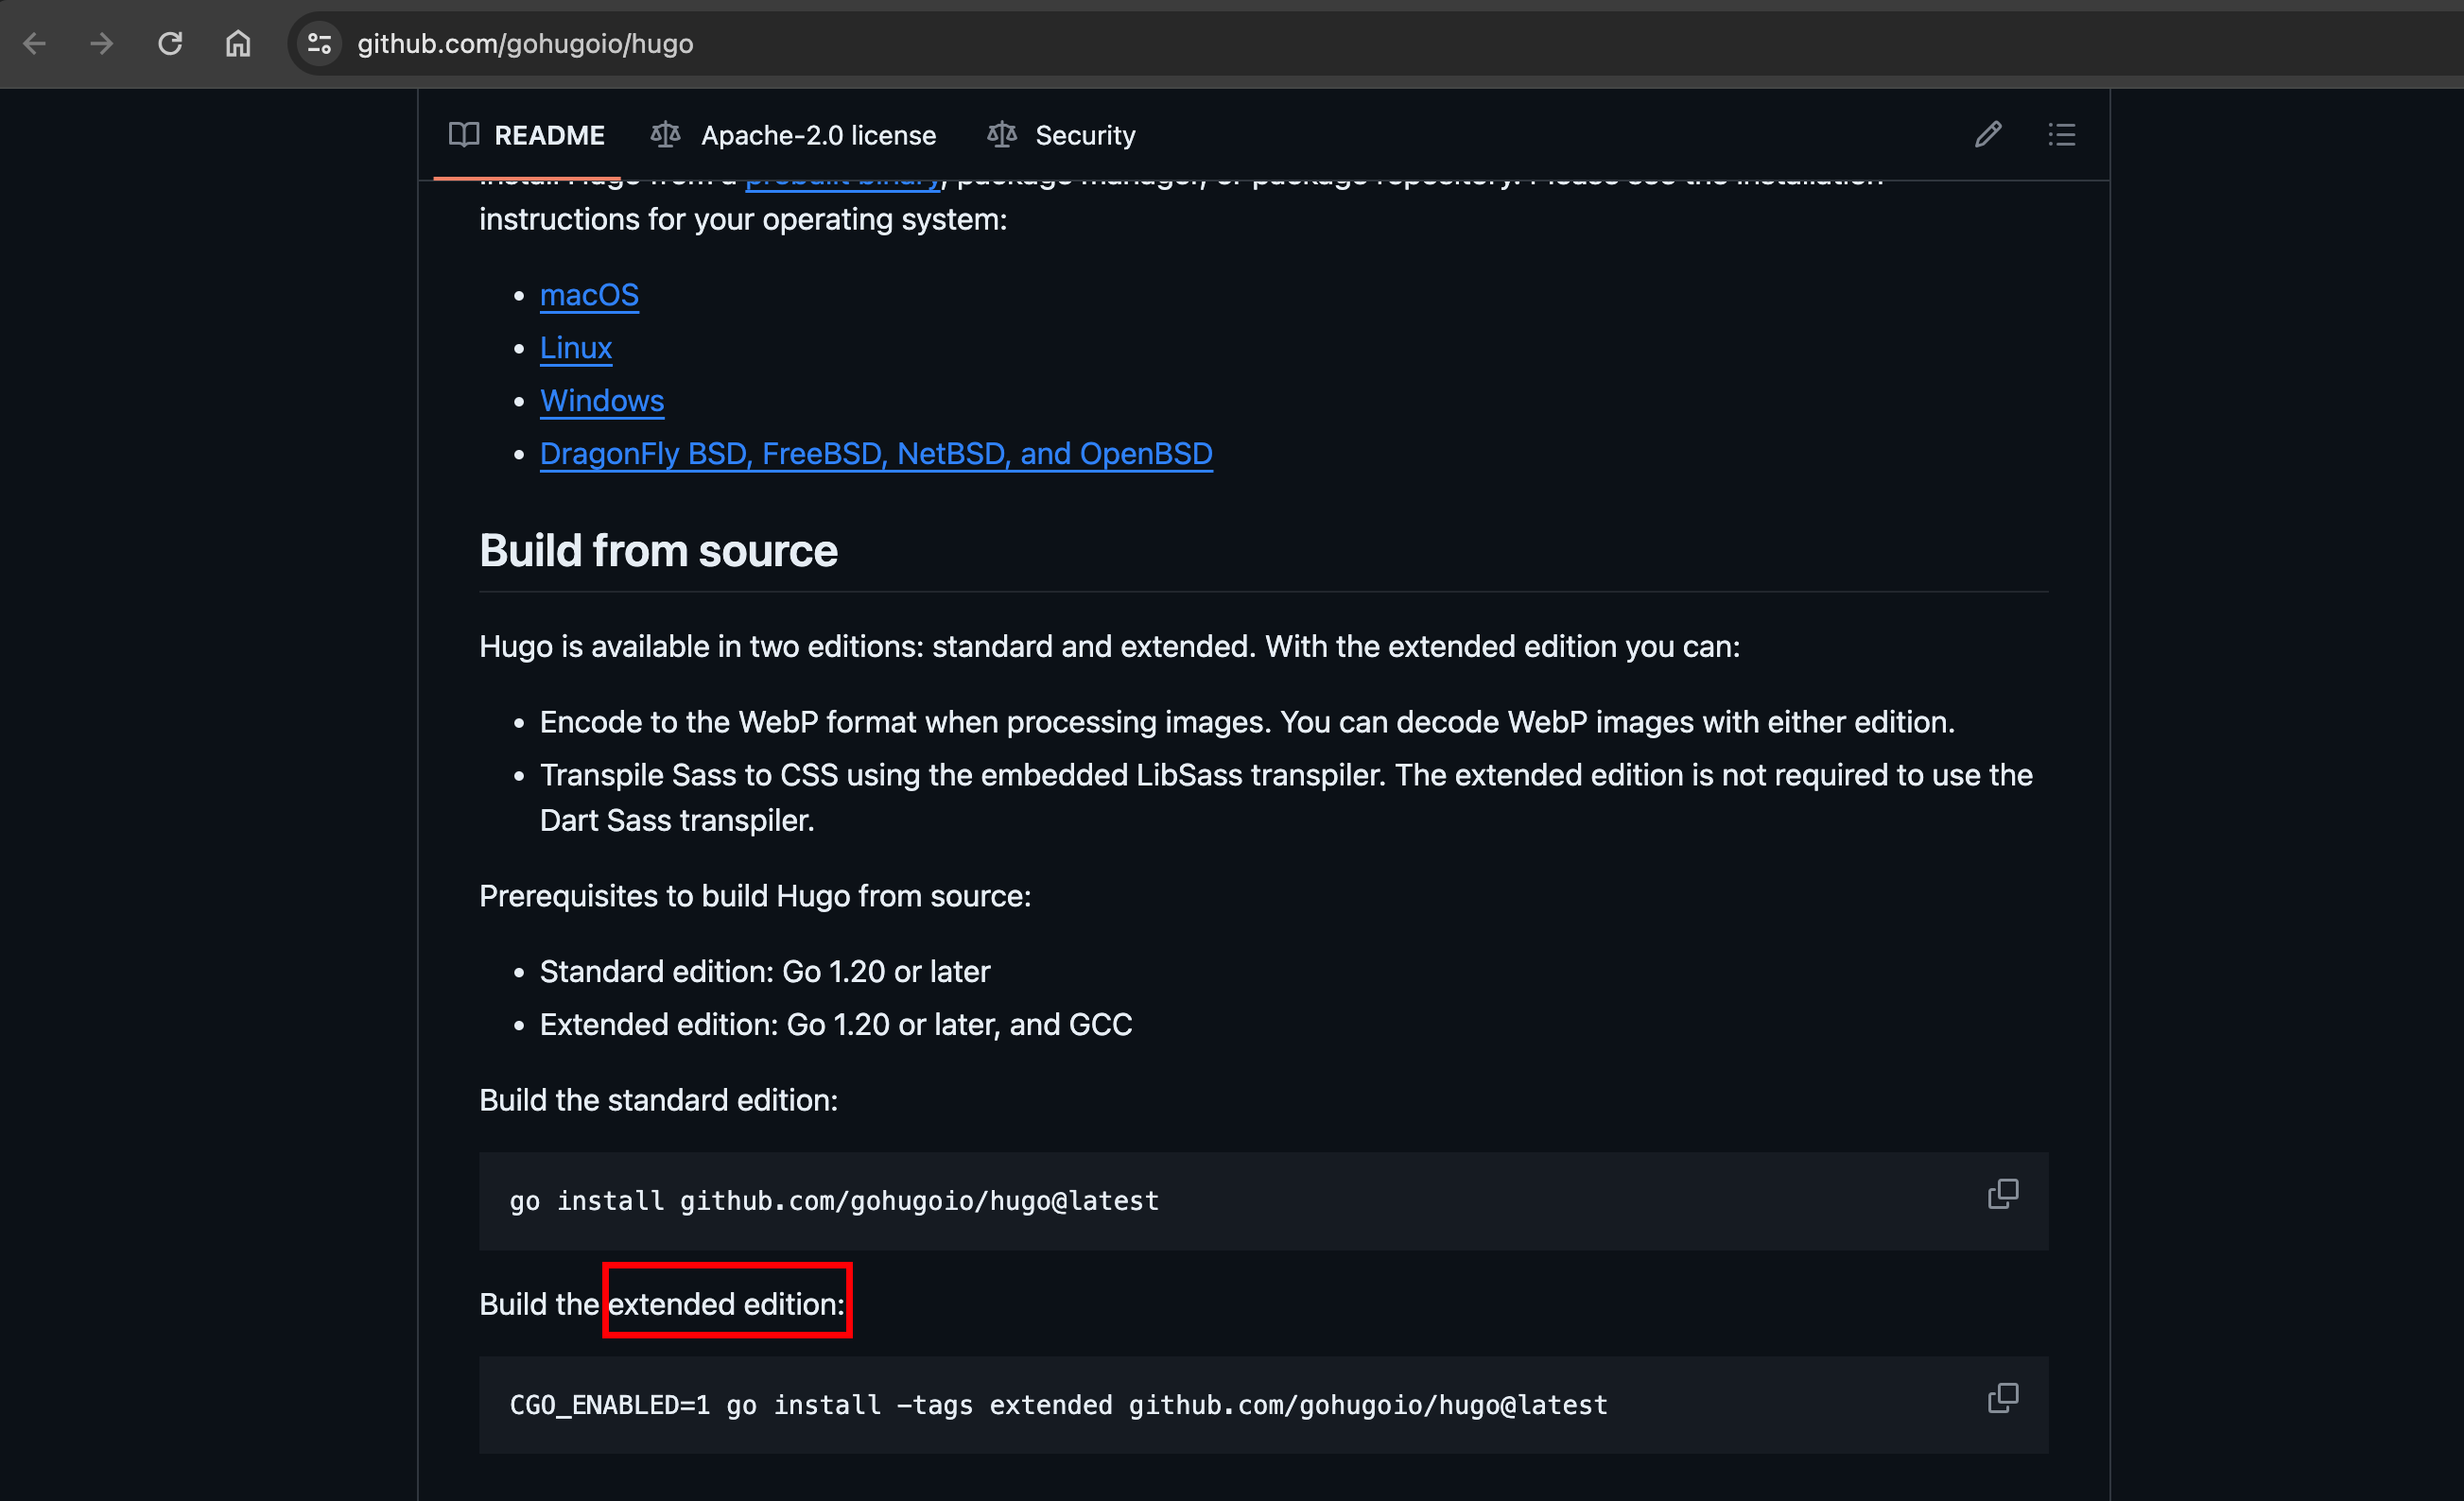Reload the current page

point(170,44)
